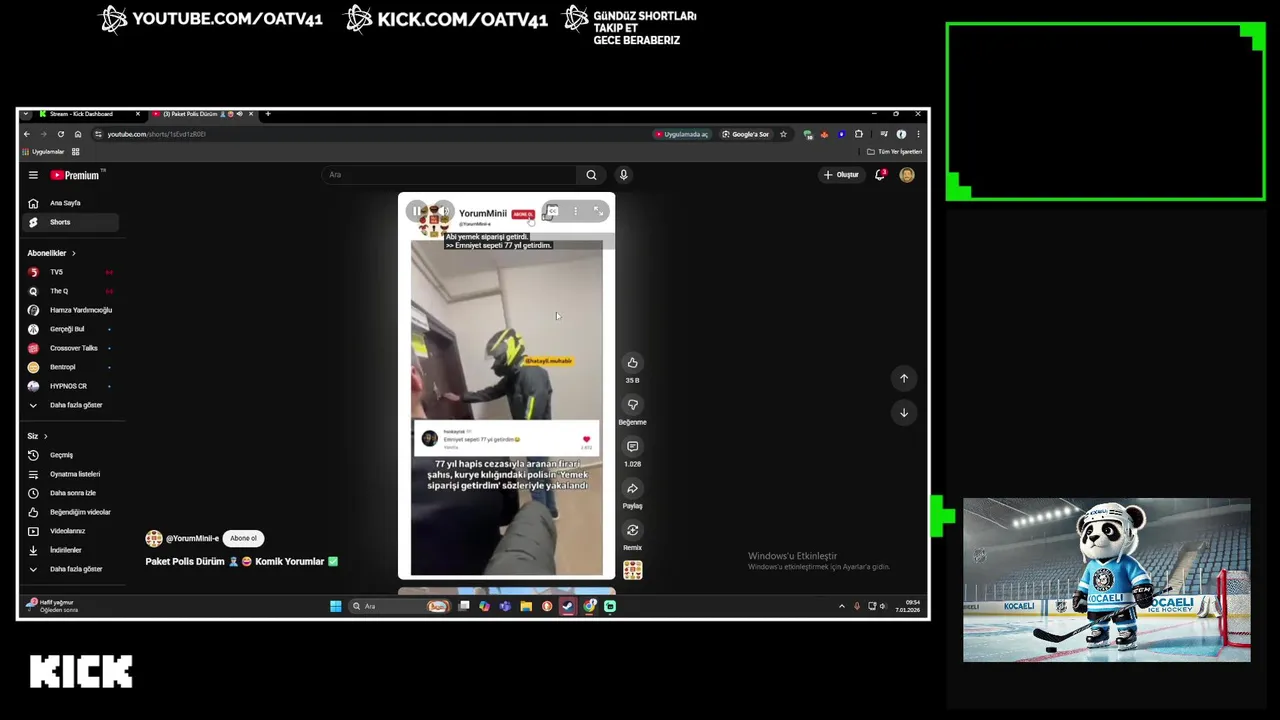Open TV5 subscription channel
Screen dimensions: 1280x720
click(x=71, y=272)
